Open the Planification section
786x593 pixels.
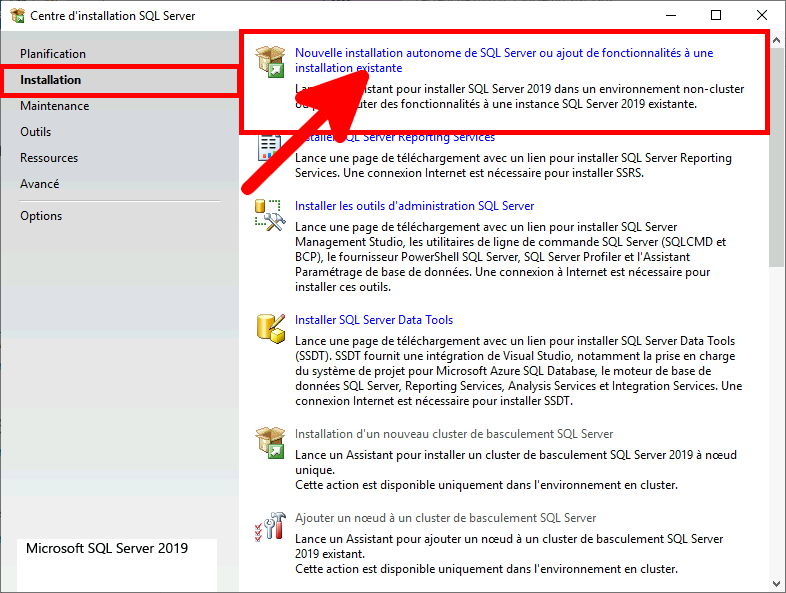click(x=53, y=54)
